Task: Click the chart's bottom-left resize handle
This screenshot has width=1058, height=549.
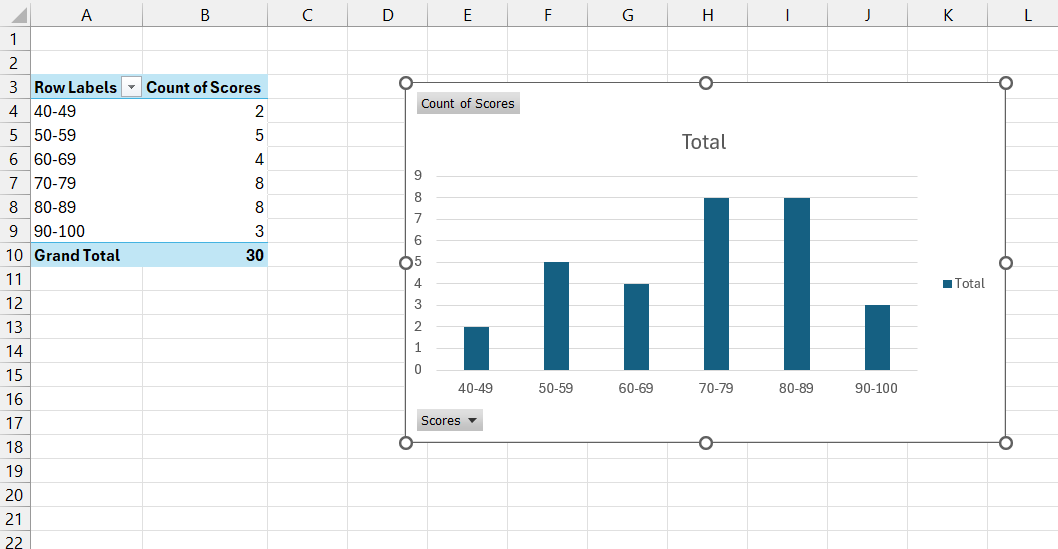Action: (406, 442)
